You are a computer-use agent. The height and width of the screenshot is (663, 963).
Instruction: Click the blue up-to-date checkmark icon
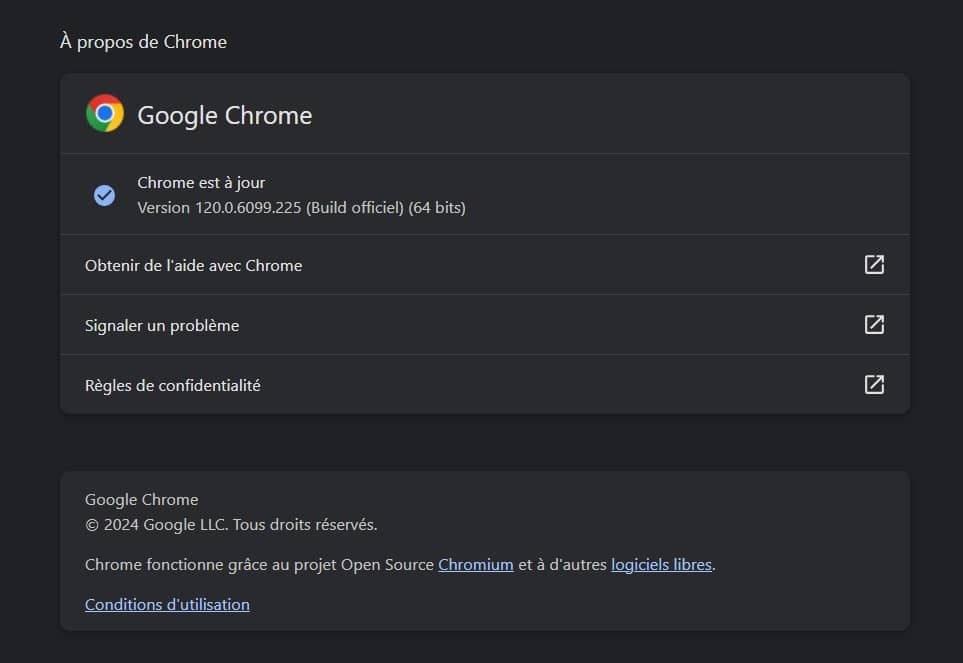[x=104, y=195]
